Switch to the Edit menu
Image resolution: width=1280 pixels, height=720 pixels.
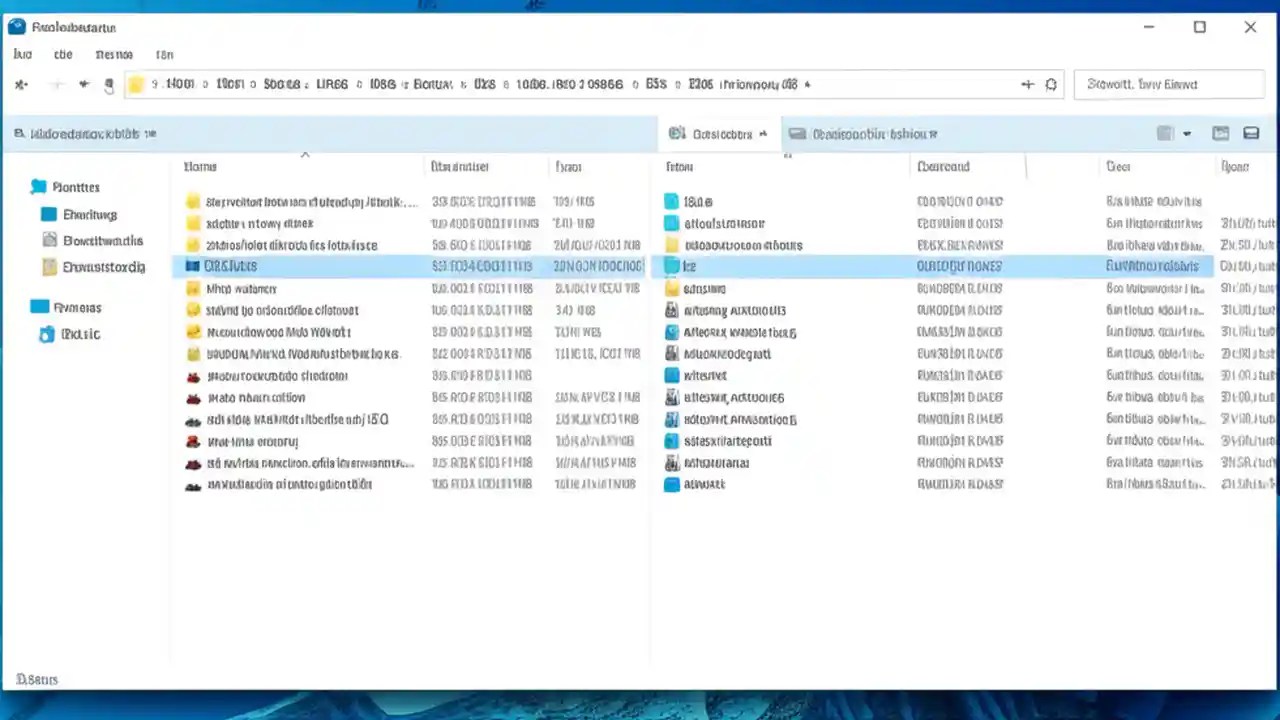tap(63, 54)
